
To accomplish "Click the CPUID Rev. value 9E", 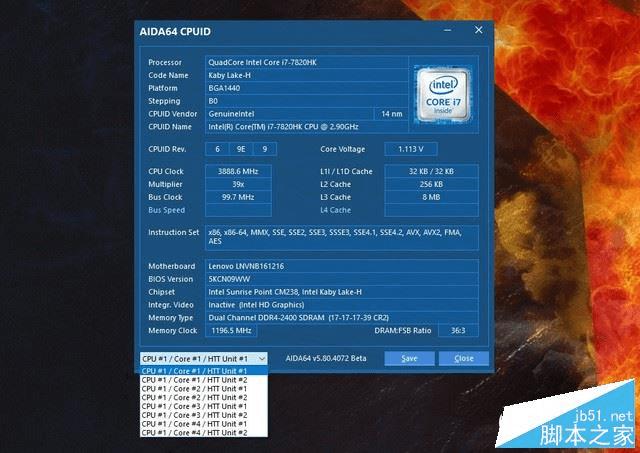I will pyautogui.click(x=241, y=149).
